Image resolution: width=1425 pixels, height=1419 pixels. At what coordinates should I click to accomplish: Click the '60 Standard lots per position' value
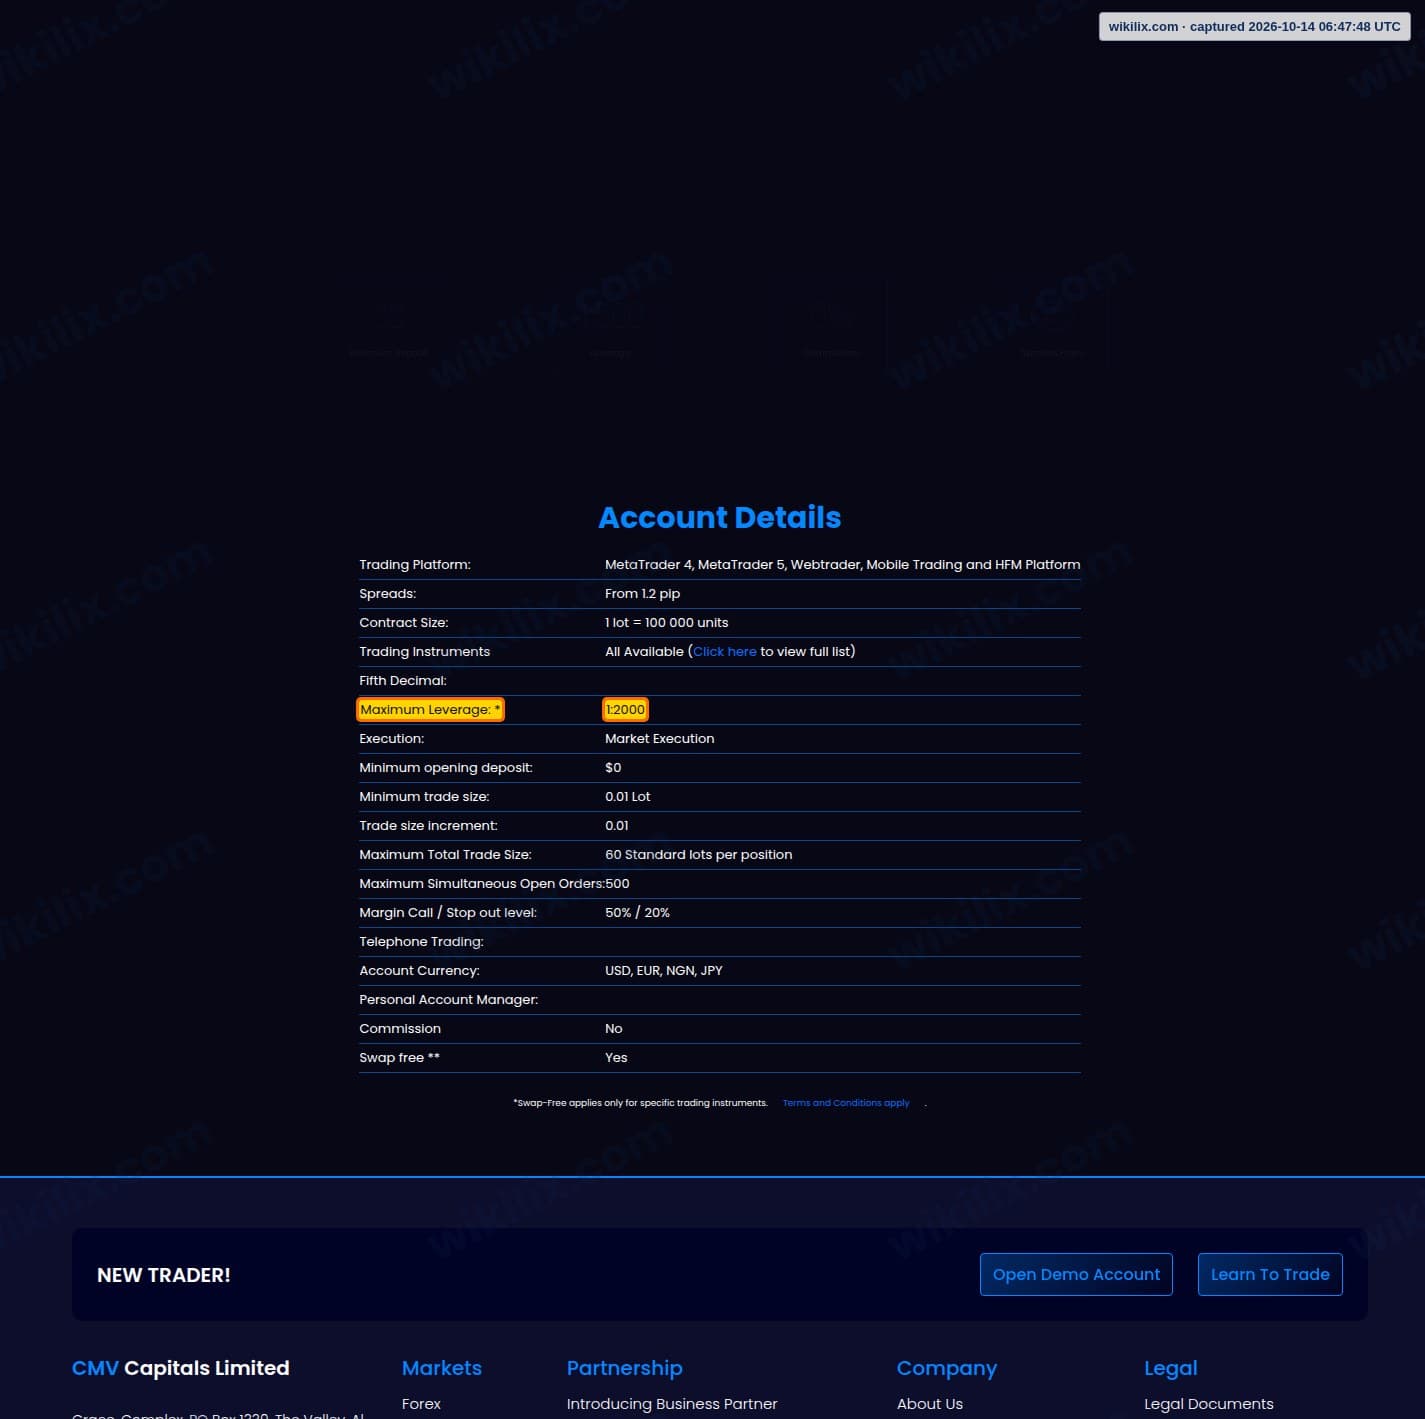coord(698,854)
